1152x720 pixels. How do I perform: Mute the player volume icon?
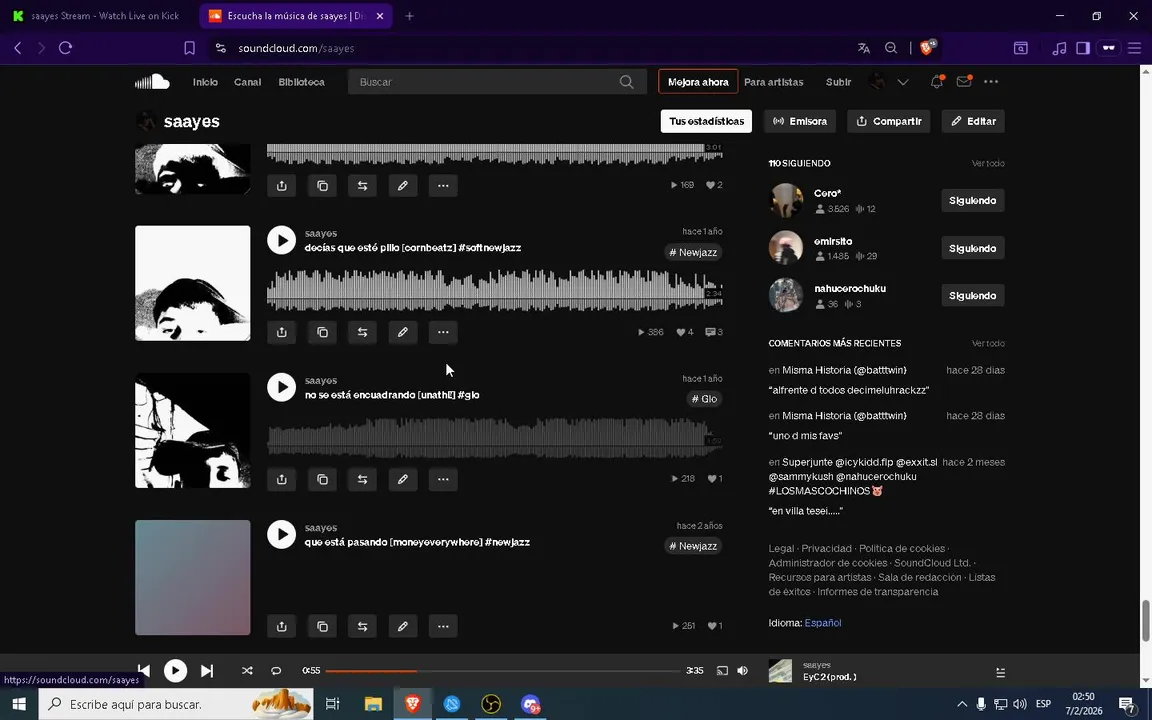click(743, 670)
